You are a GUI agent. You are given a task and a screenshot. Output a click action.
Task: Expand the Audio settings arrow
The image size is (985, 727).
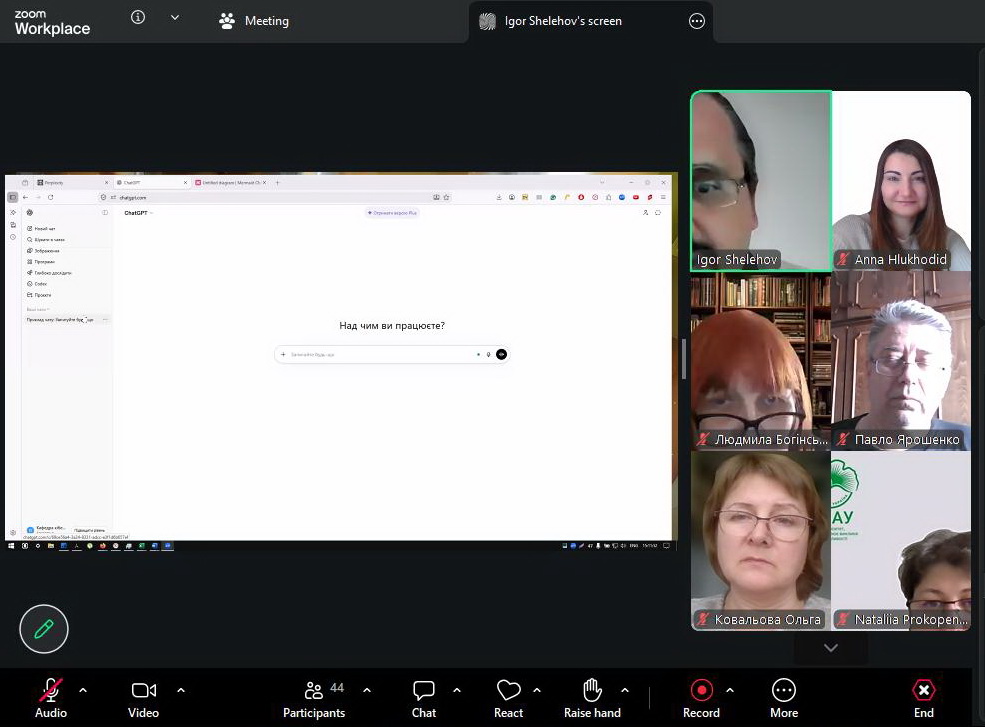click(x=83, y=690)
